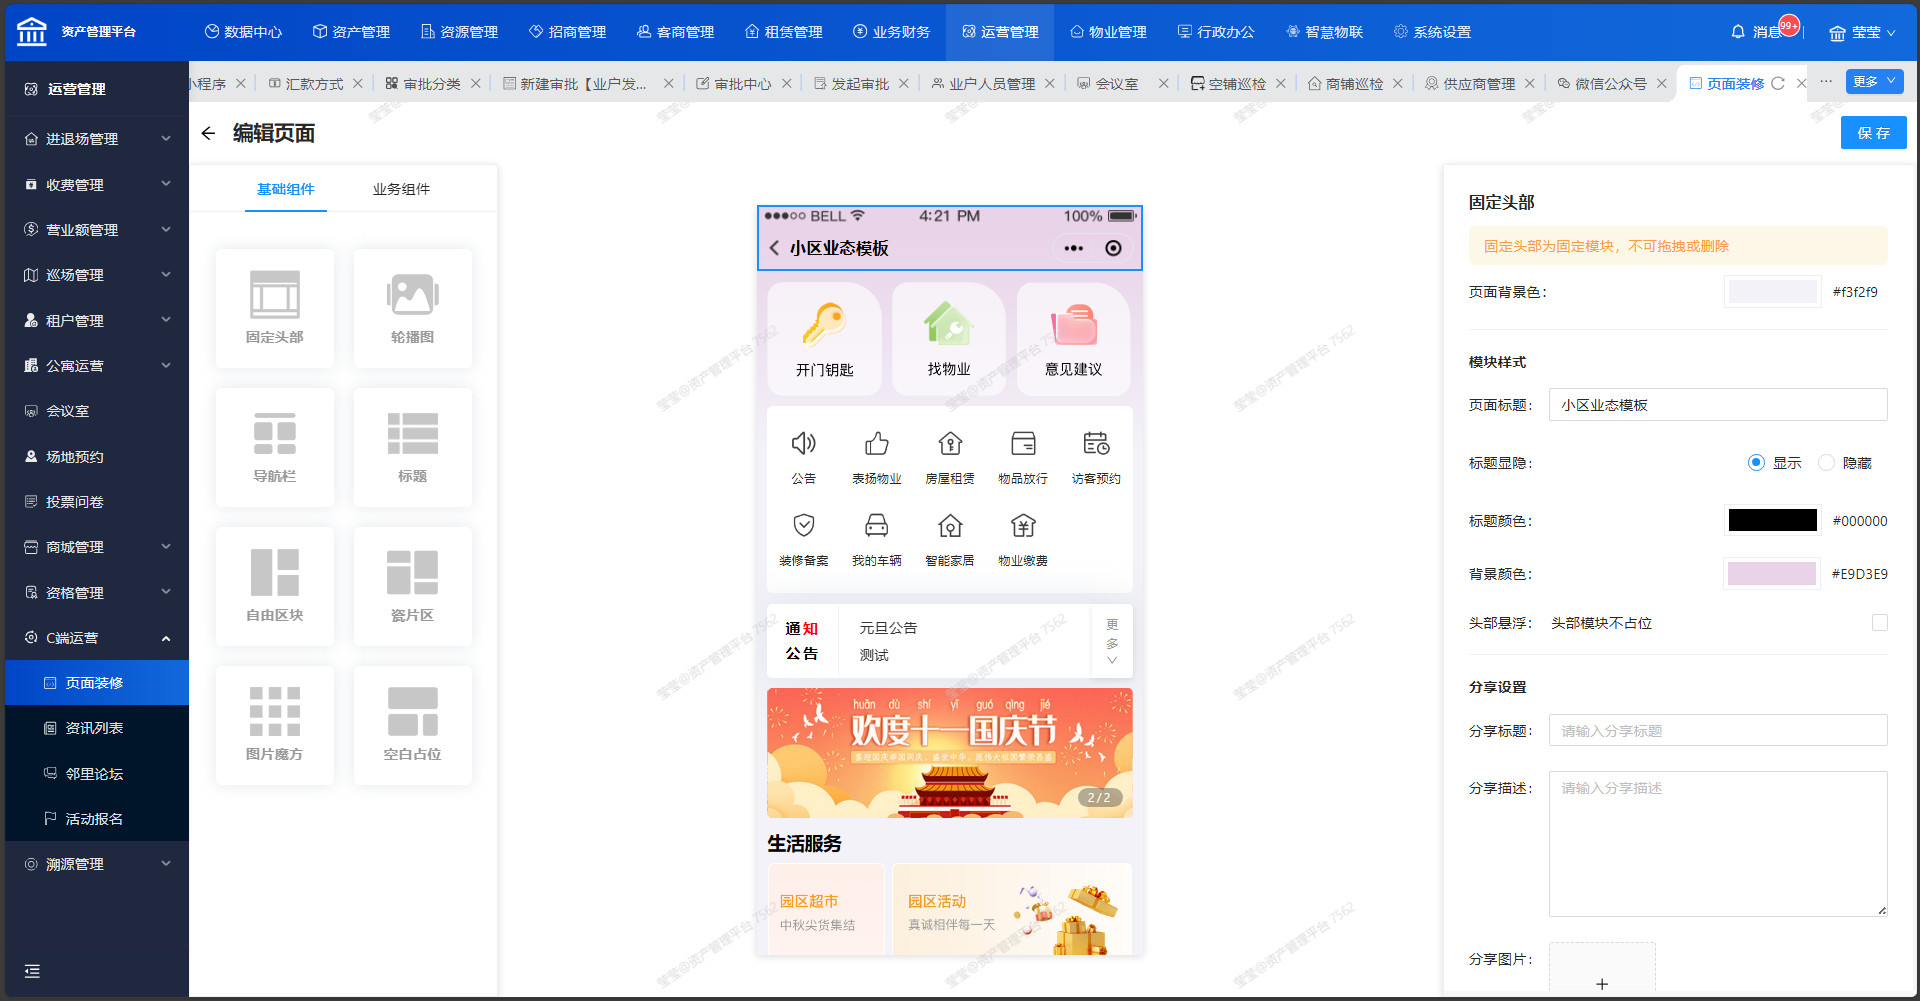Viewport: 1920px width, 1001px height.
Task: Open the 更多 tabs dropdown
Action: tap(1874, 82)
